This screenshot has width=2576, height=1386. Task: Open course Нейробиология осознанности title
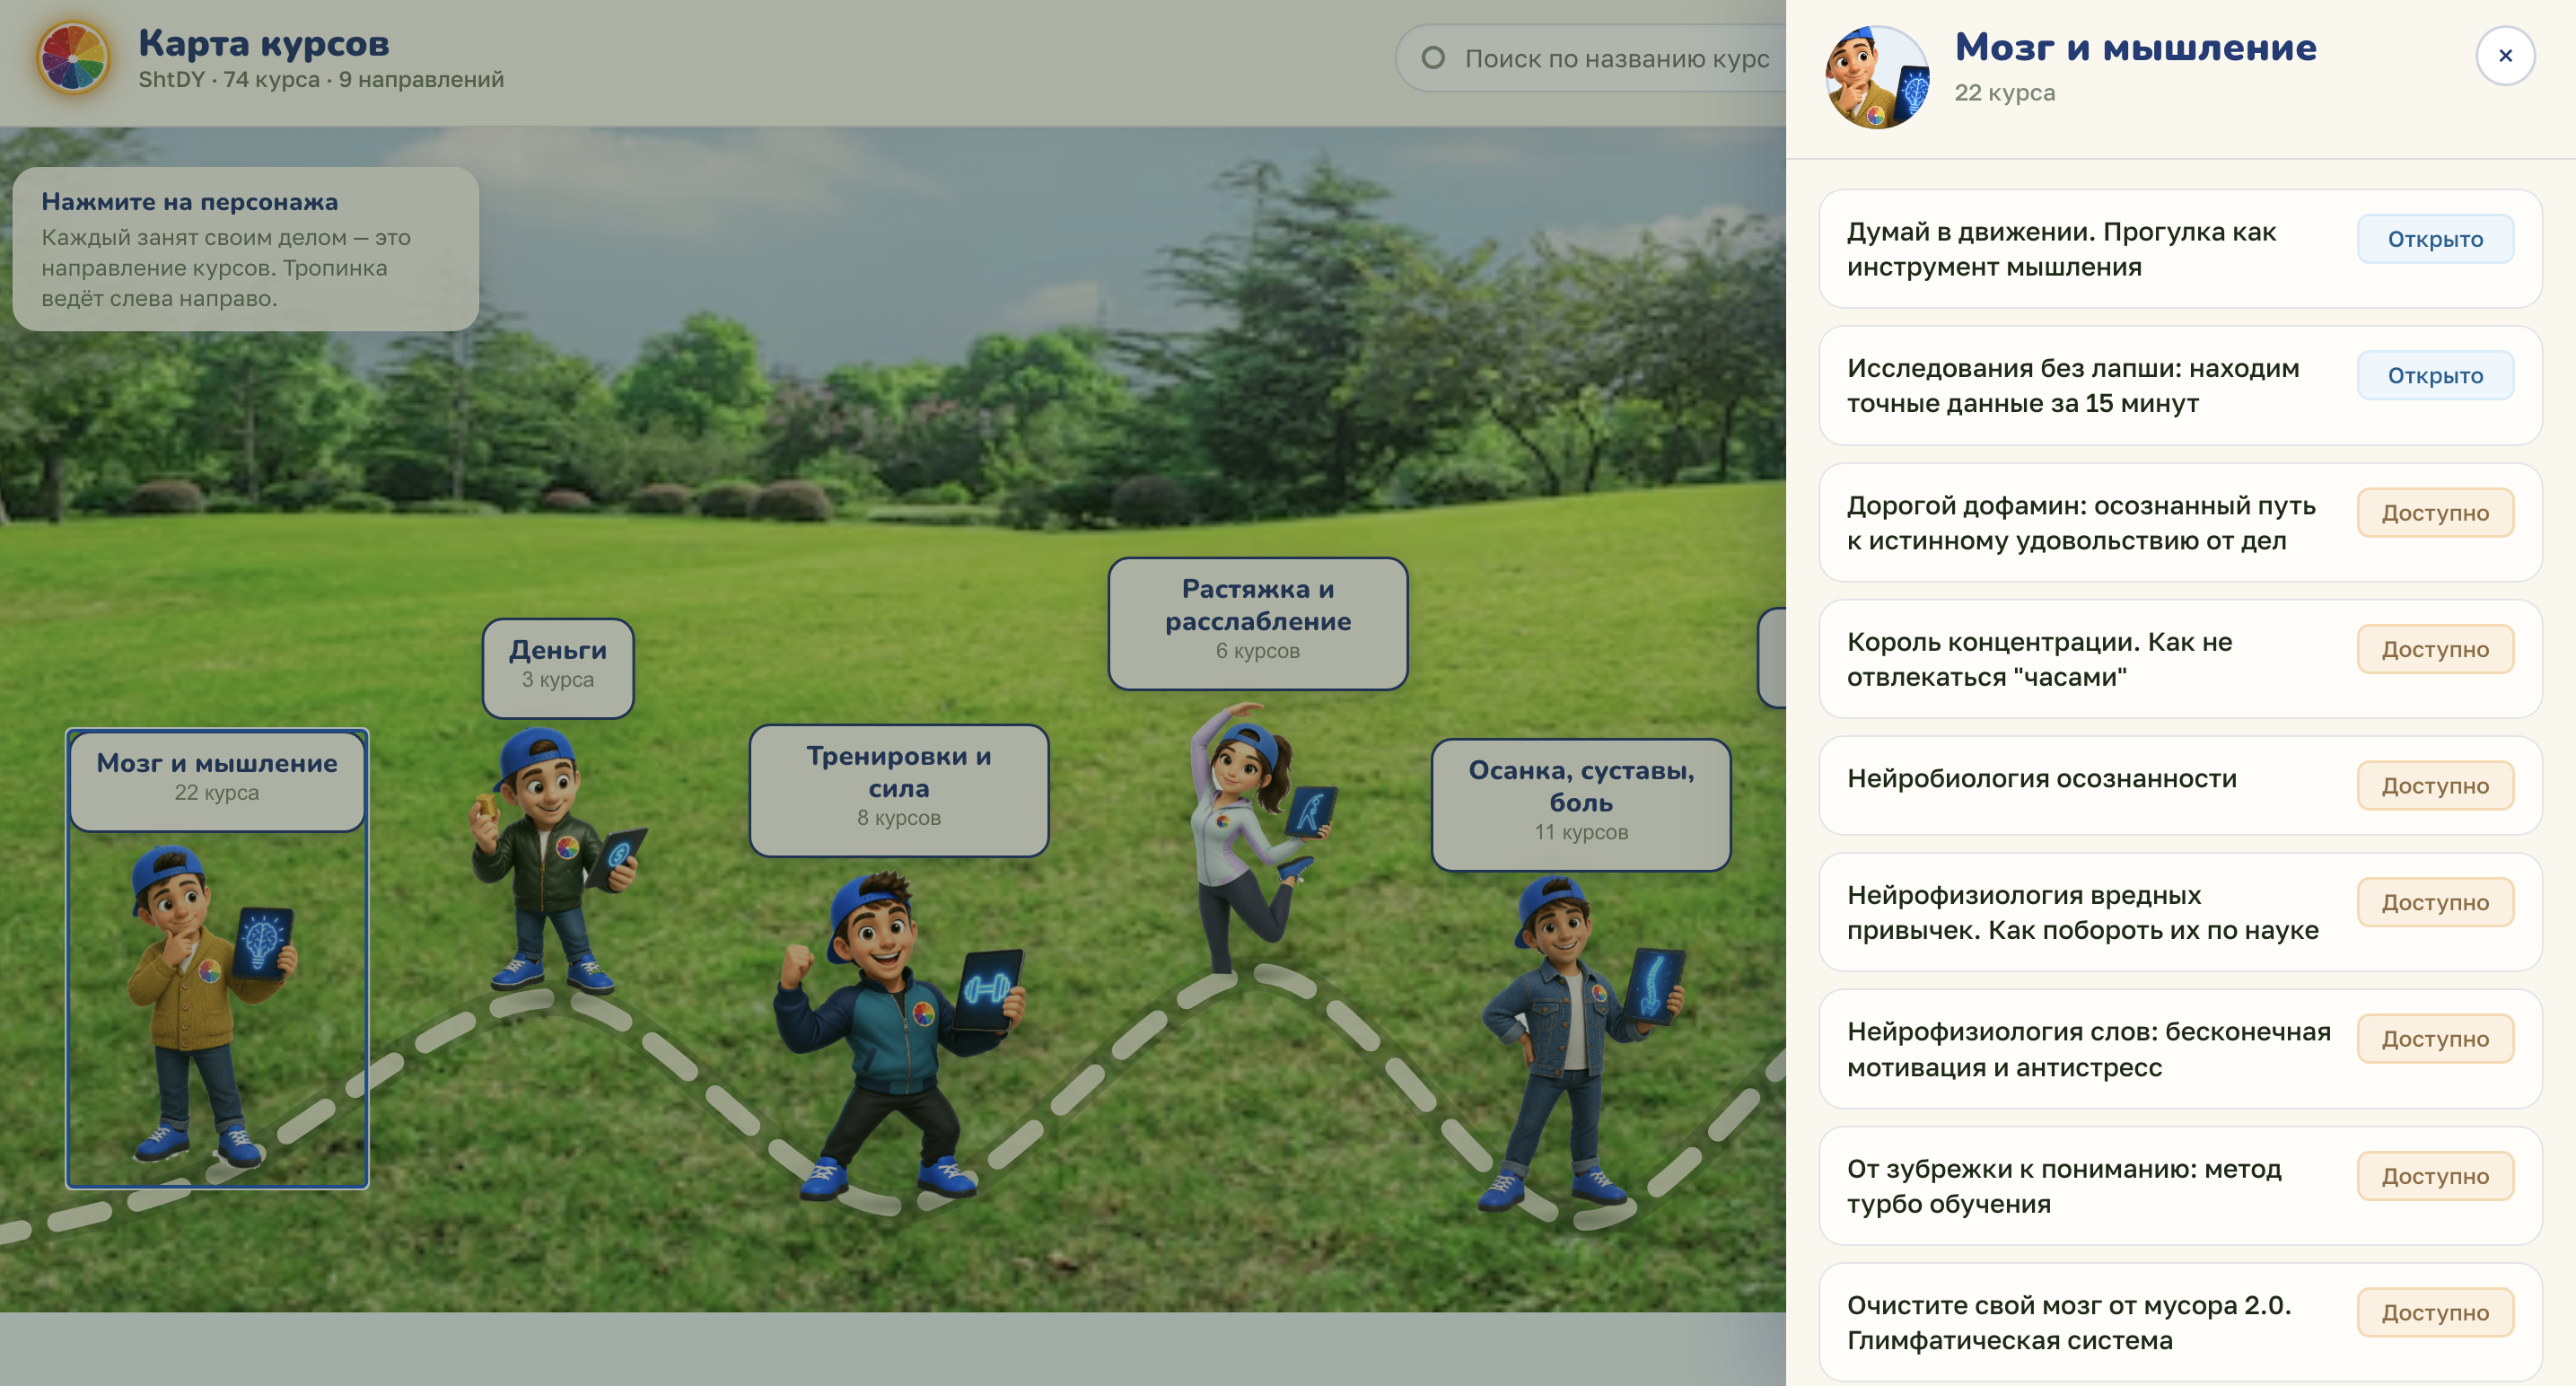point(2041,779)
